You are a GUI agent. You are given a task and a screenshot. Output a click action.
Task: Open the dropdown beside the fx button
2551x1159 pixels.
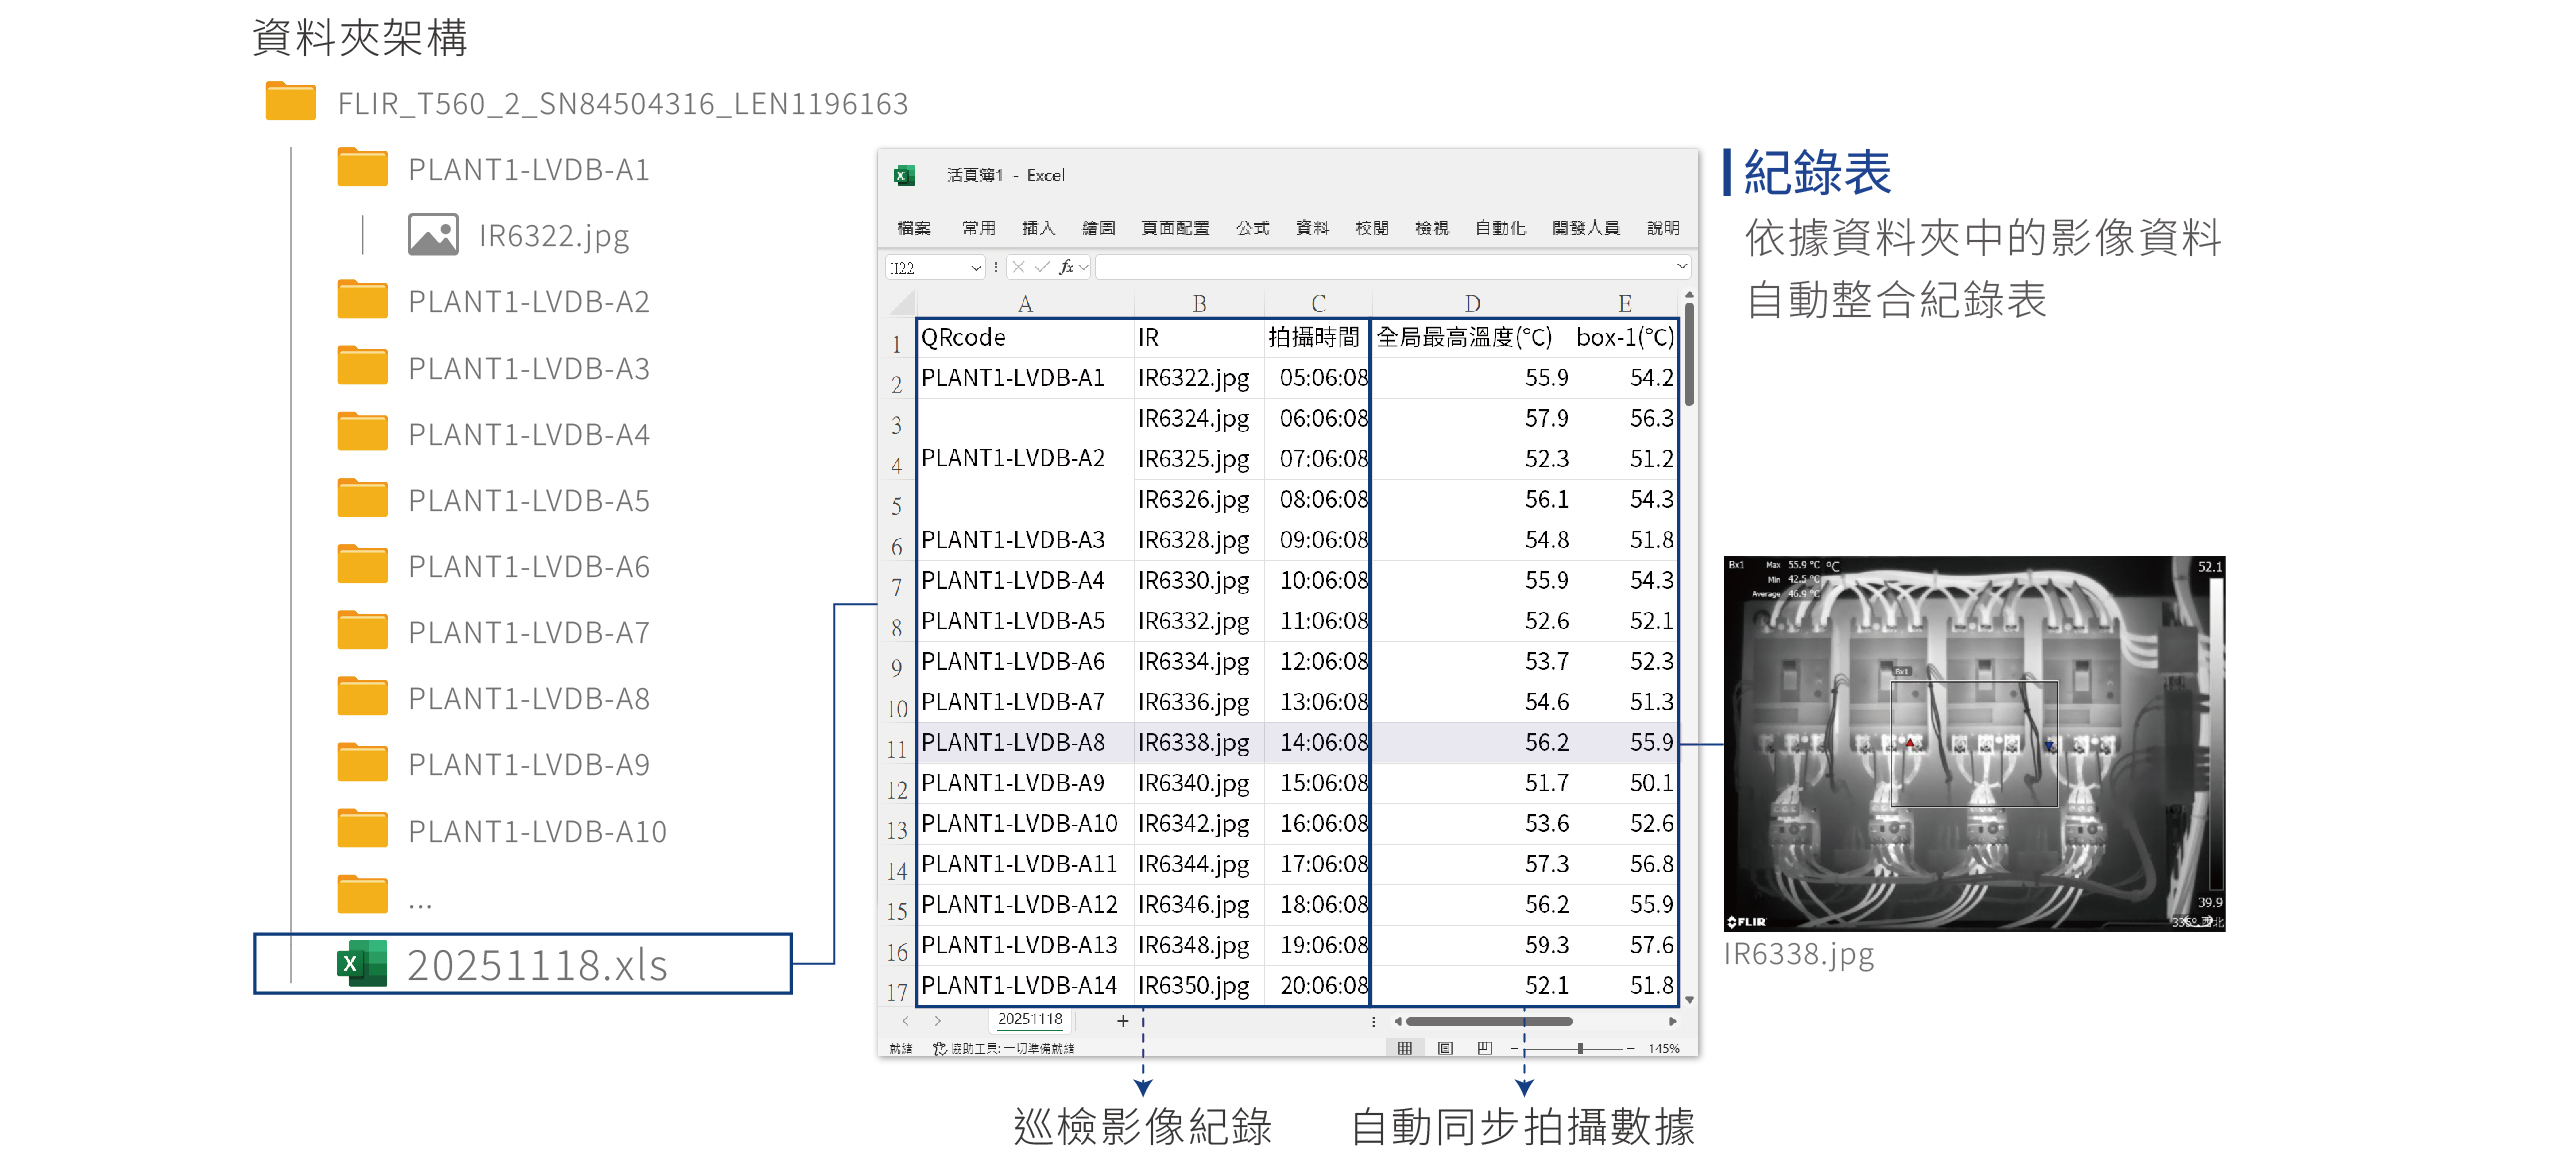coord(1083,267)
